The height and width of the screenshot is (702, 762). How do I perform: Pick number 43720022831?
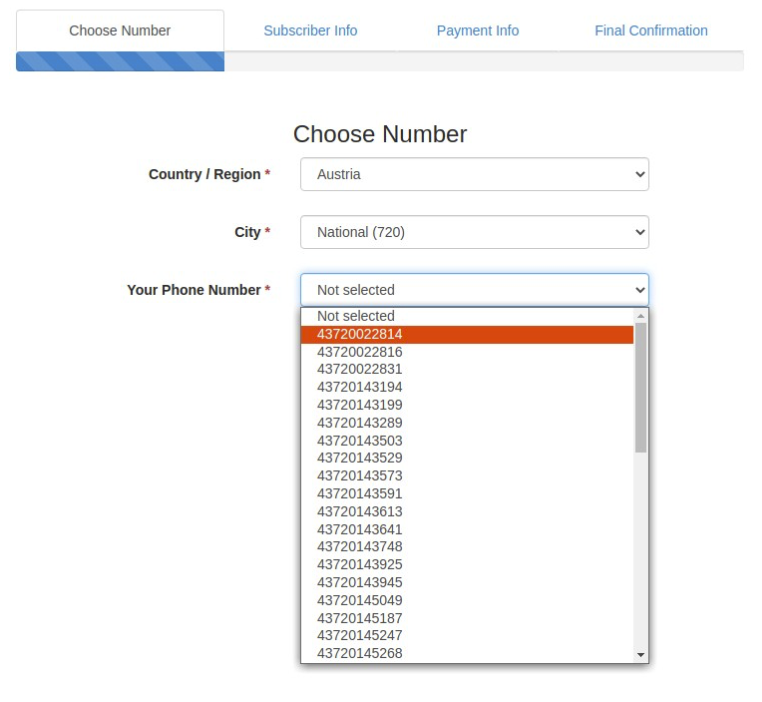pos(467,369)
